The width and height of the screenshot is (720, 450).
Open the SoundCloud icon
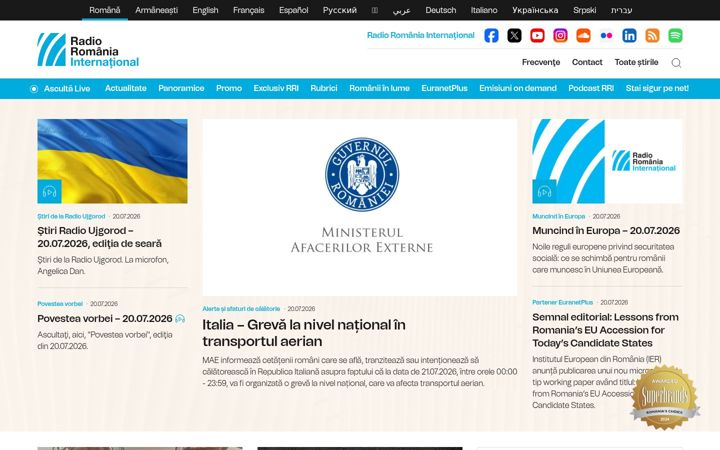[583, 35]
